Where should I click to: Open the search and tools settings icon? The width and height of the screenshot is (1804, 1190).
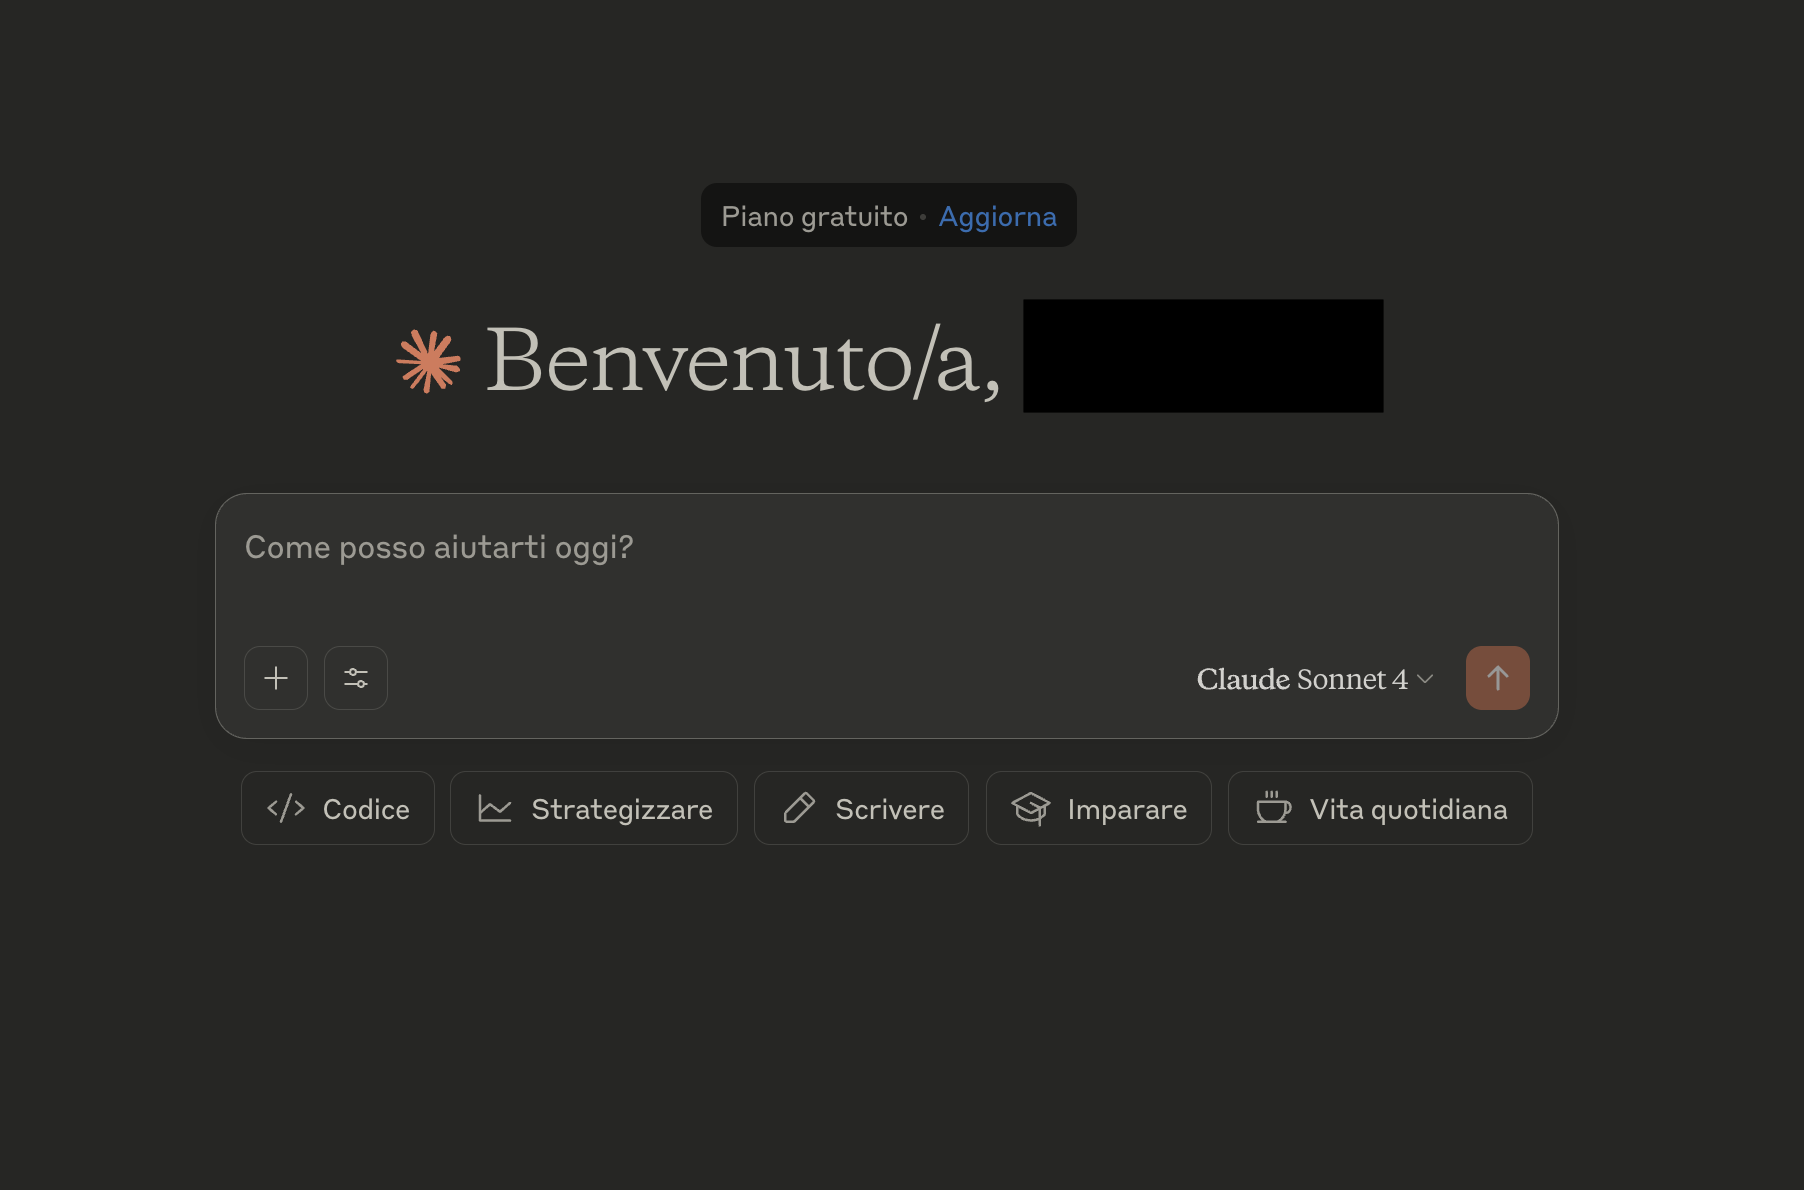356,678
